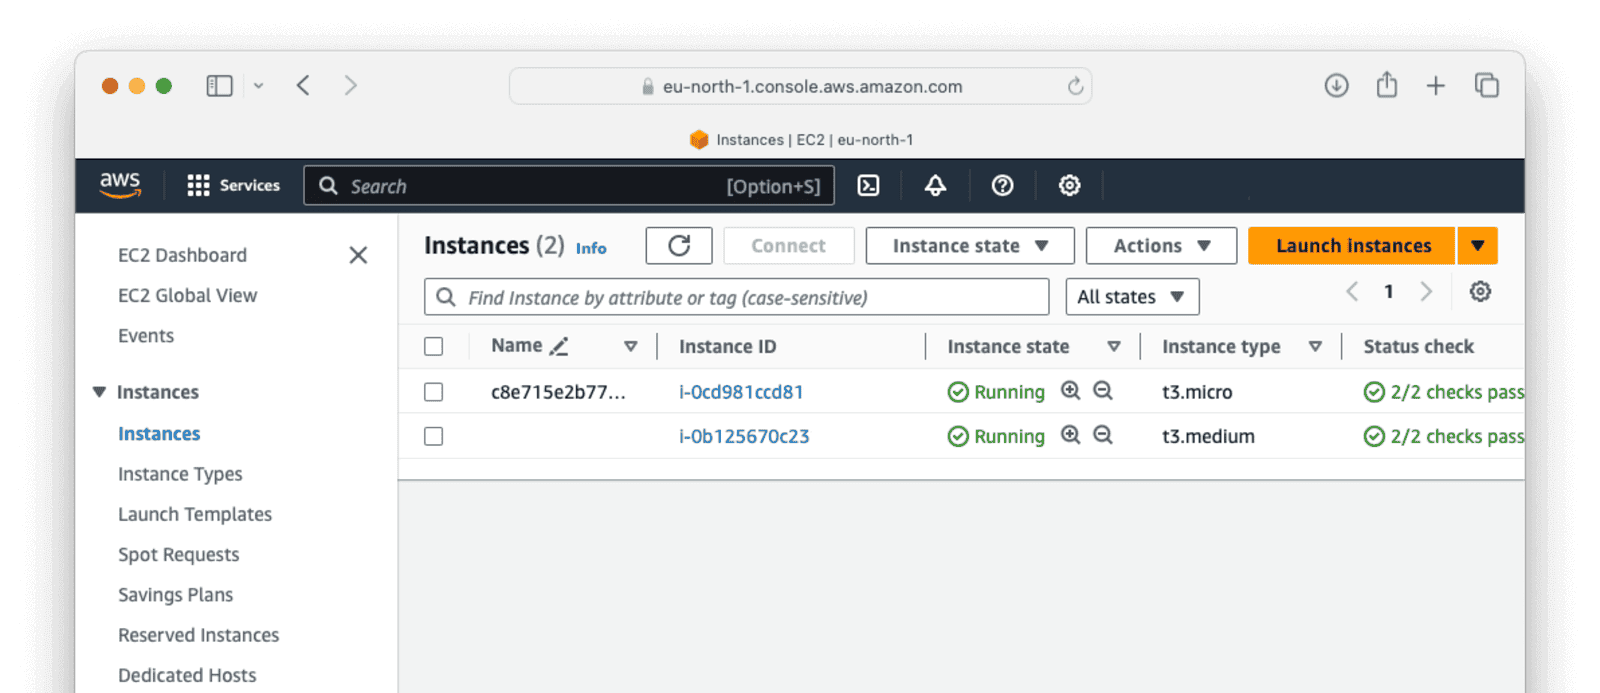1600x693 pixels.
Task: Open instance ID i-0b125670c23 link
Action: [x=744, y=436]
